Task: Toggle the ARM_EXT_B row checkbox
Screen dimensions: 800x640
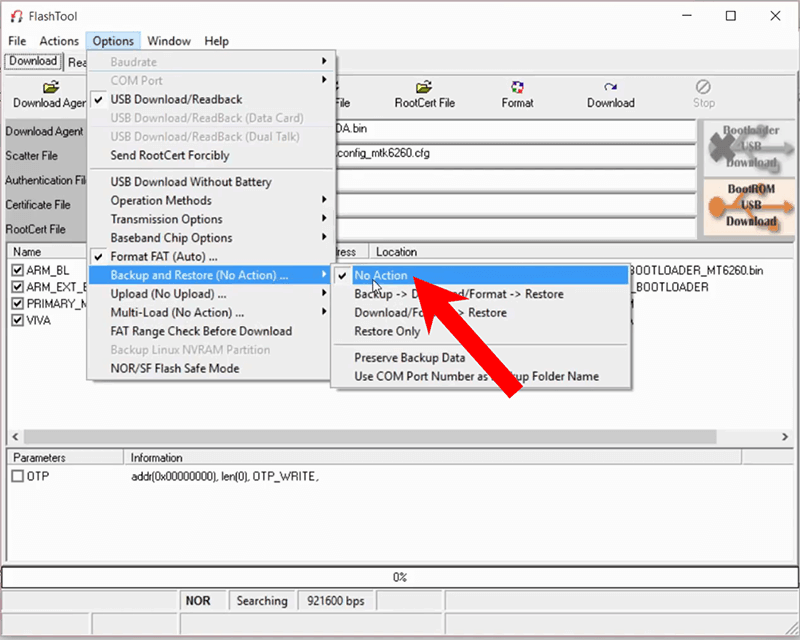Action: pos(18,287)
